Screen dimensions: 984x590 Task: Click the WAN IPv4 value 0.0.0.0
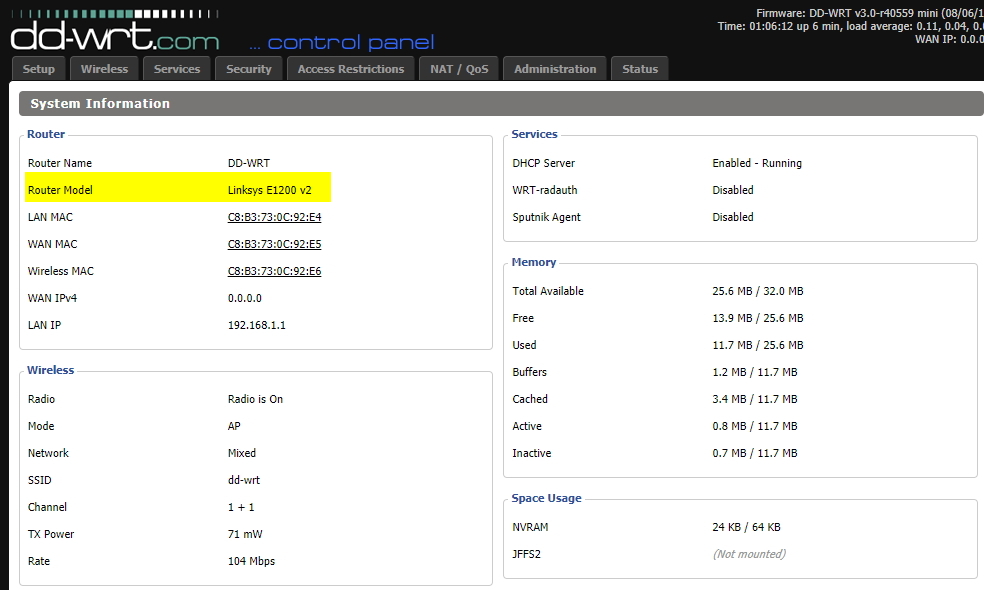[244, 298]
